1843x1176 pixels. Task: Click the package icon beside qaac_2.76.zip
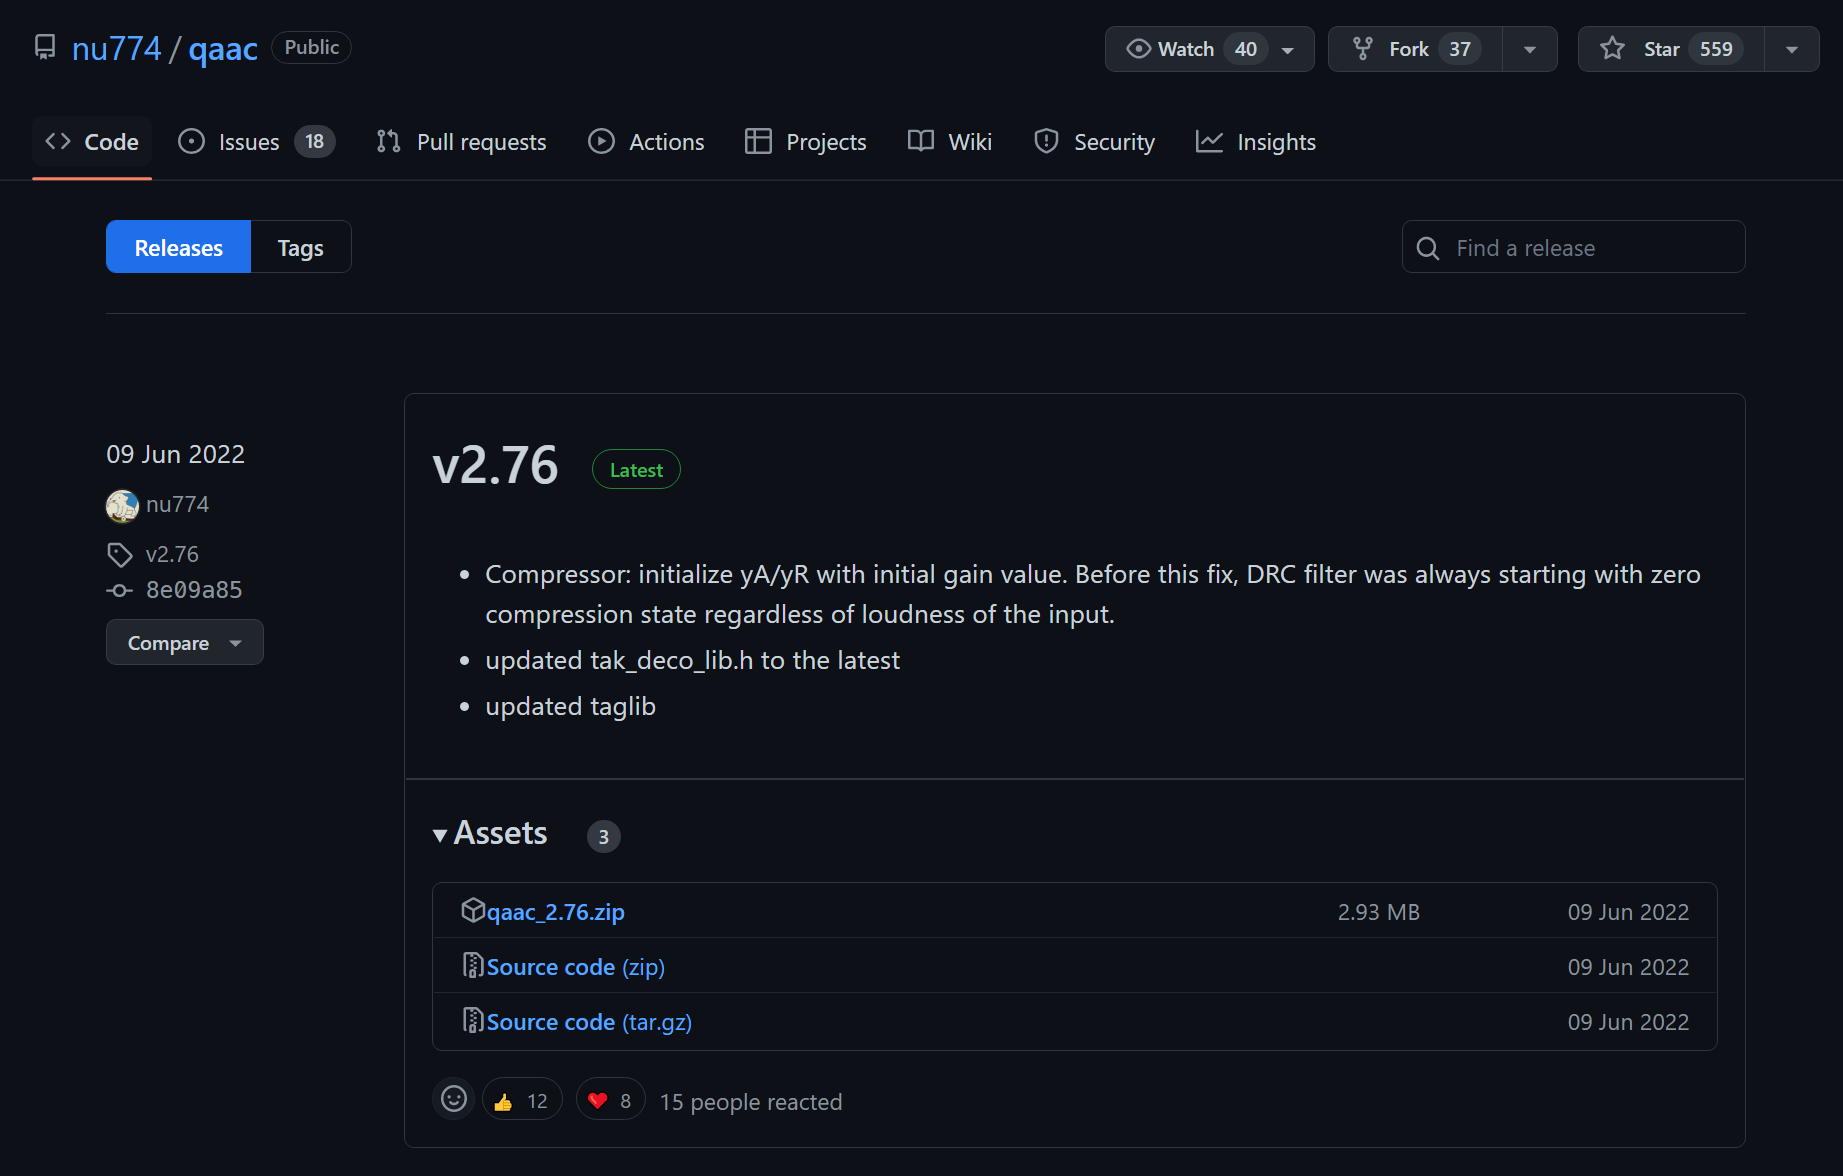pos(473,910)
